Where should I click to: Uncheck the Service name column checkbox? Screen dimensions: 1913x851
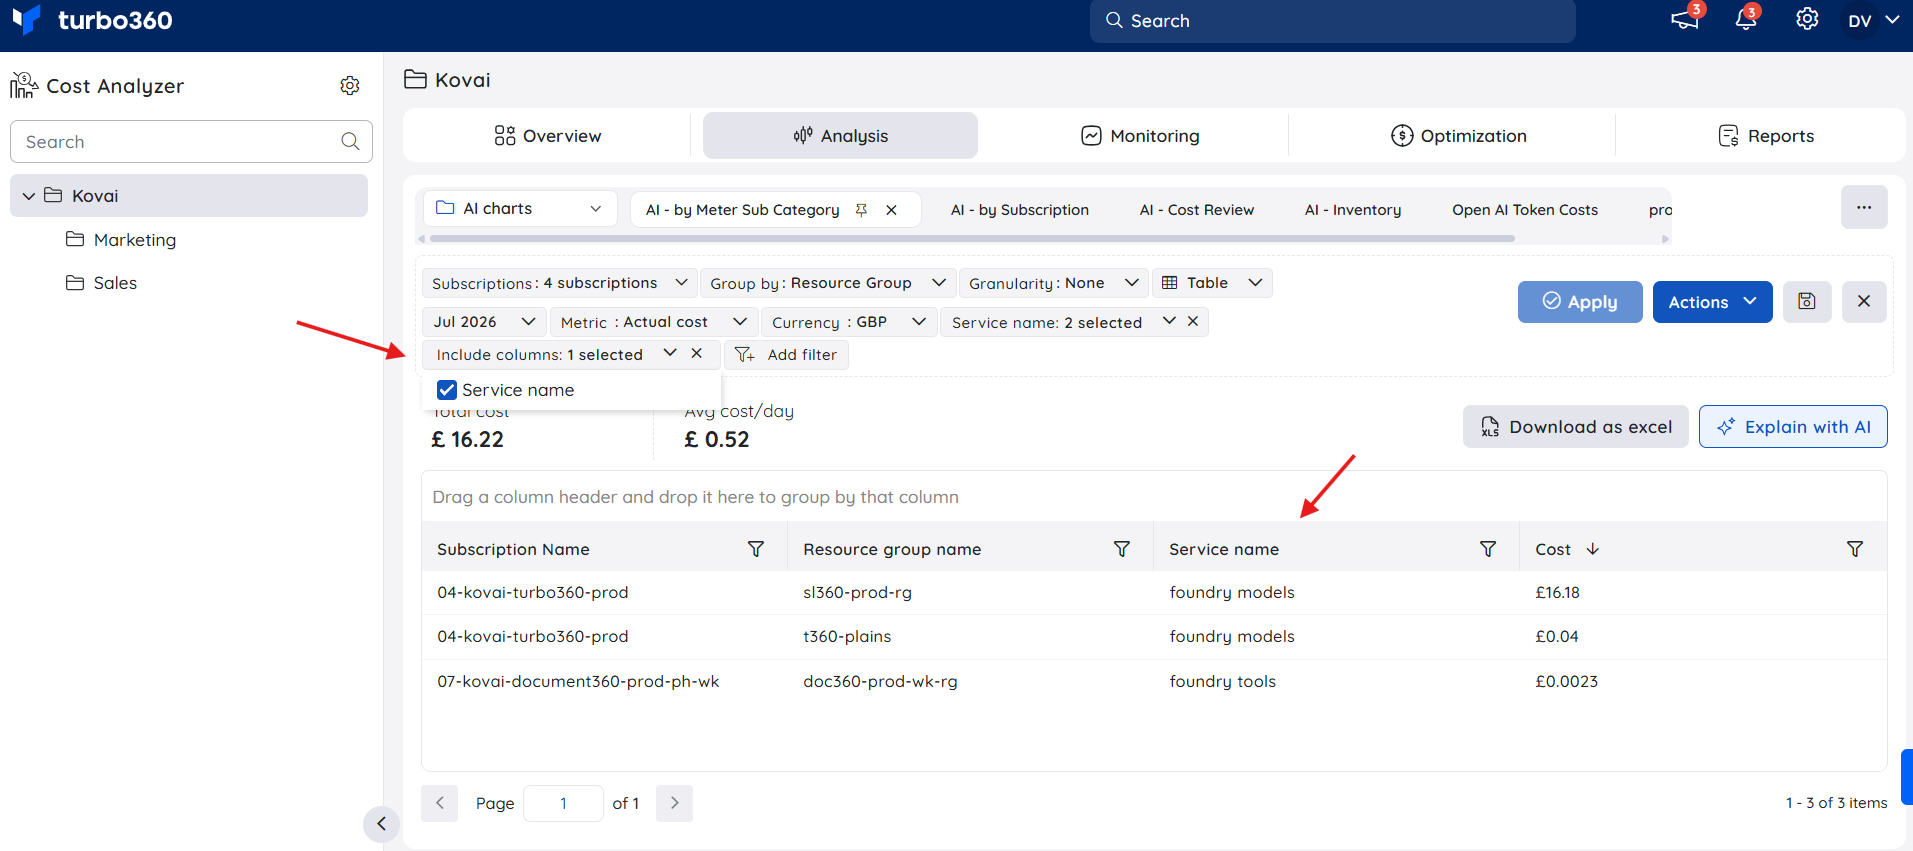pos(447,390)
